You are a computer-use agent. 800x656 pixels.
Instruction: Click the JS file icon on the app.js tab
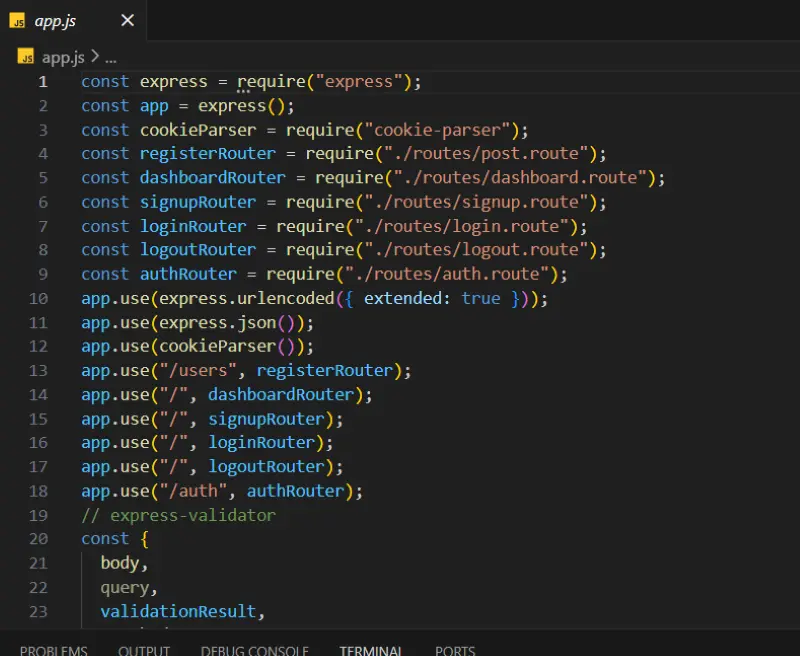[x=16, y=20]
